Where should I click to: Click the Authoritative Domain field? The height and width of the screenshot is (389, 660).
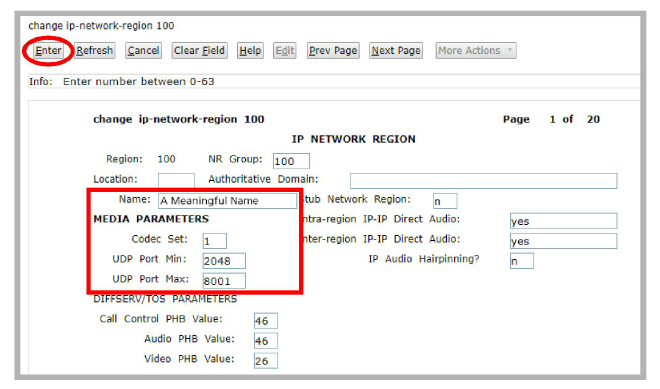(484, 181)
